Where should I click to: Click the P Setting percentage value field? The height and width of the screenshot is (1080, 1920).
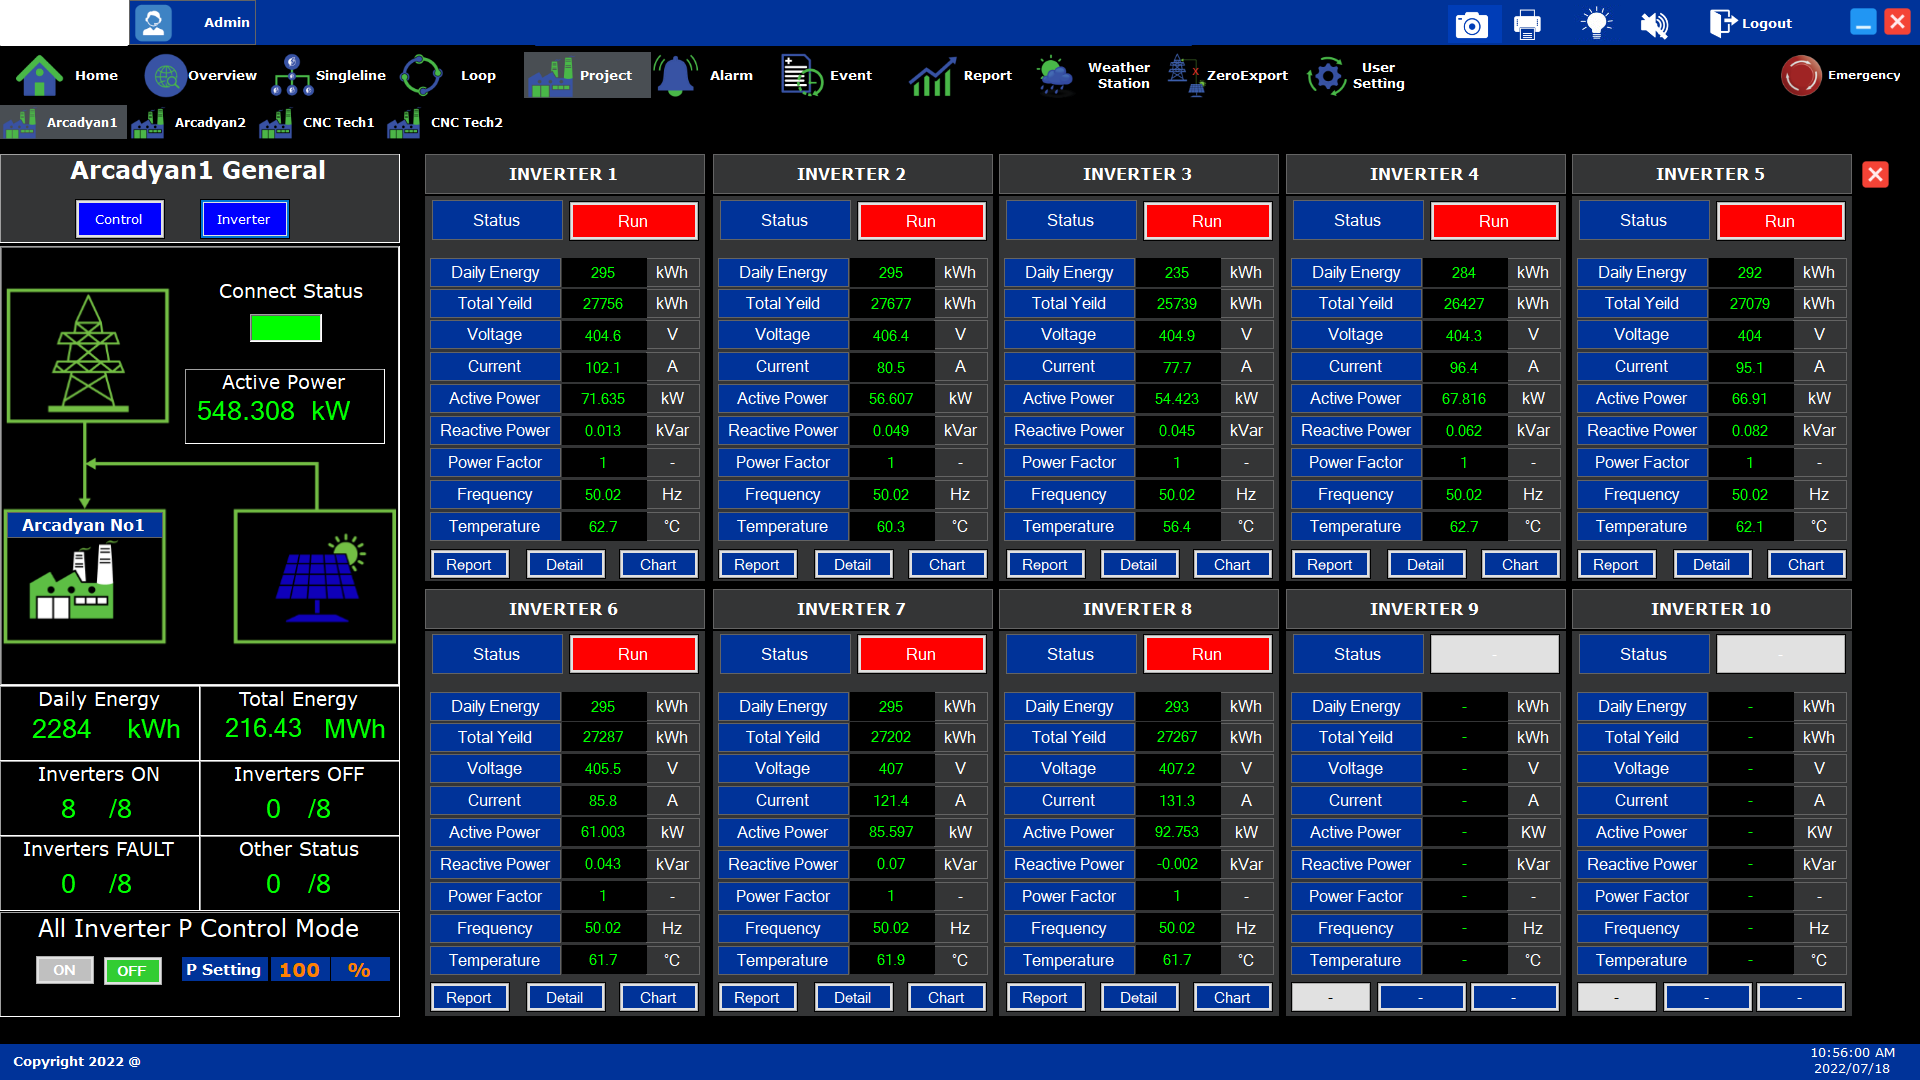pyautogui.click(x=299, y=970)
